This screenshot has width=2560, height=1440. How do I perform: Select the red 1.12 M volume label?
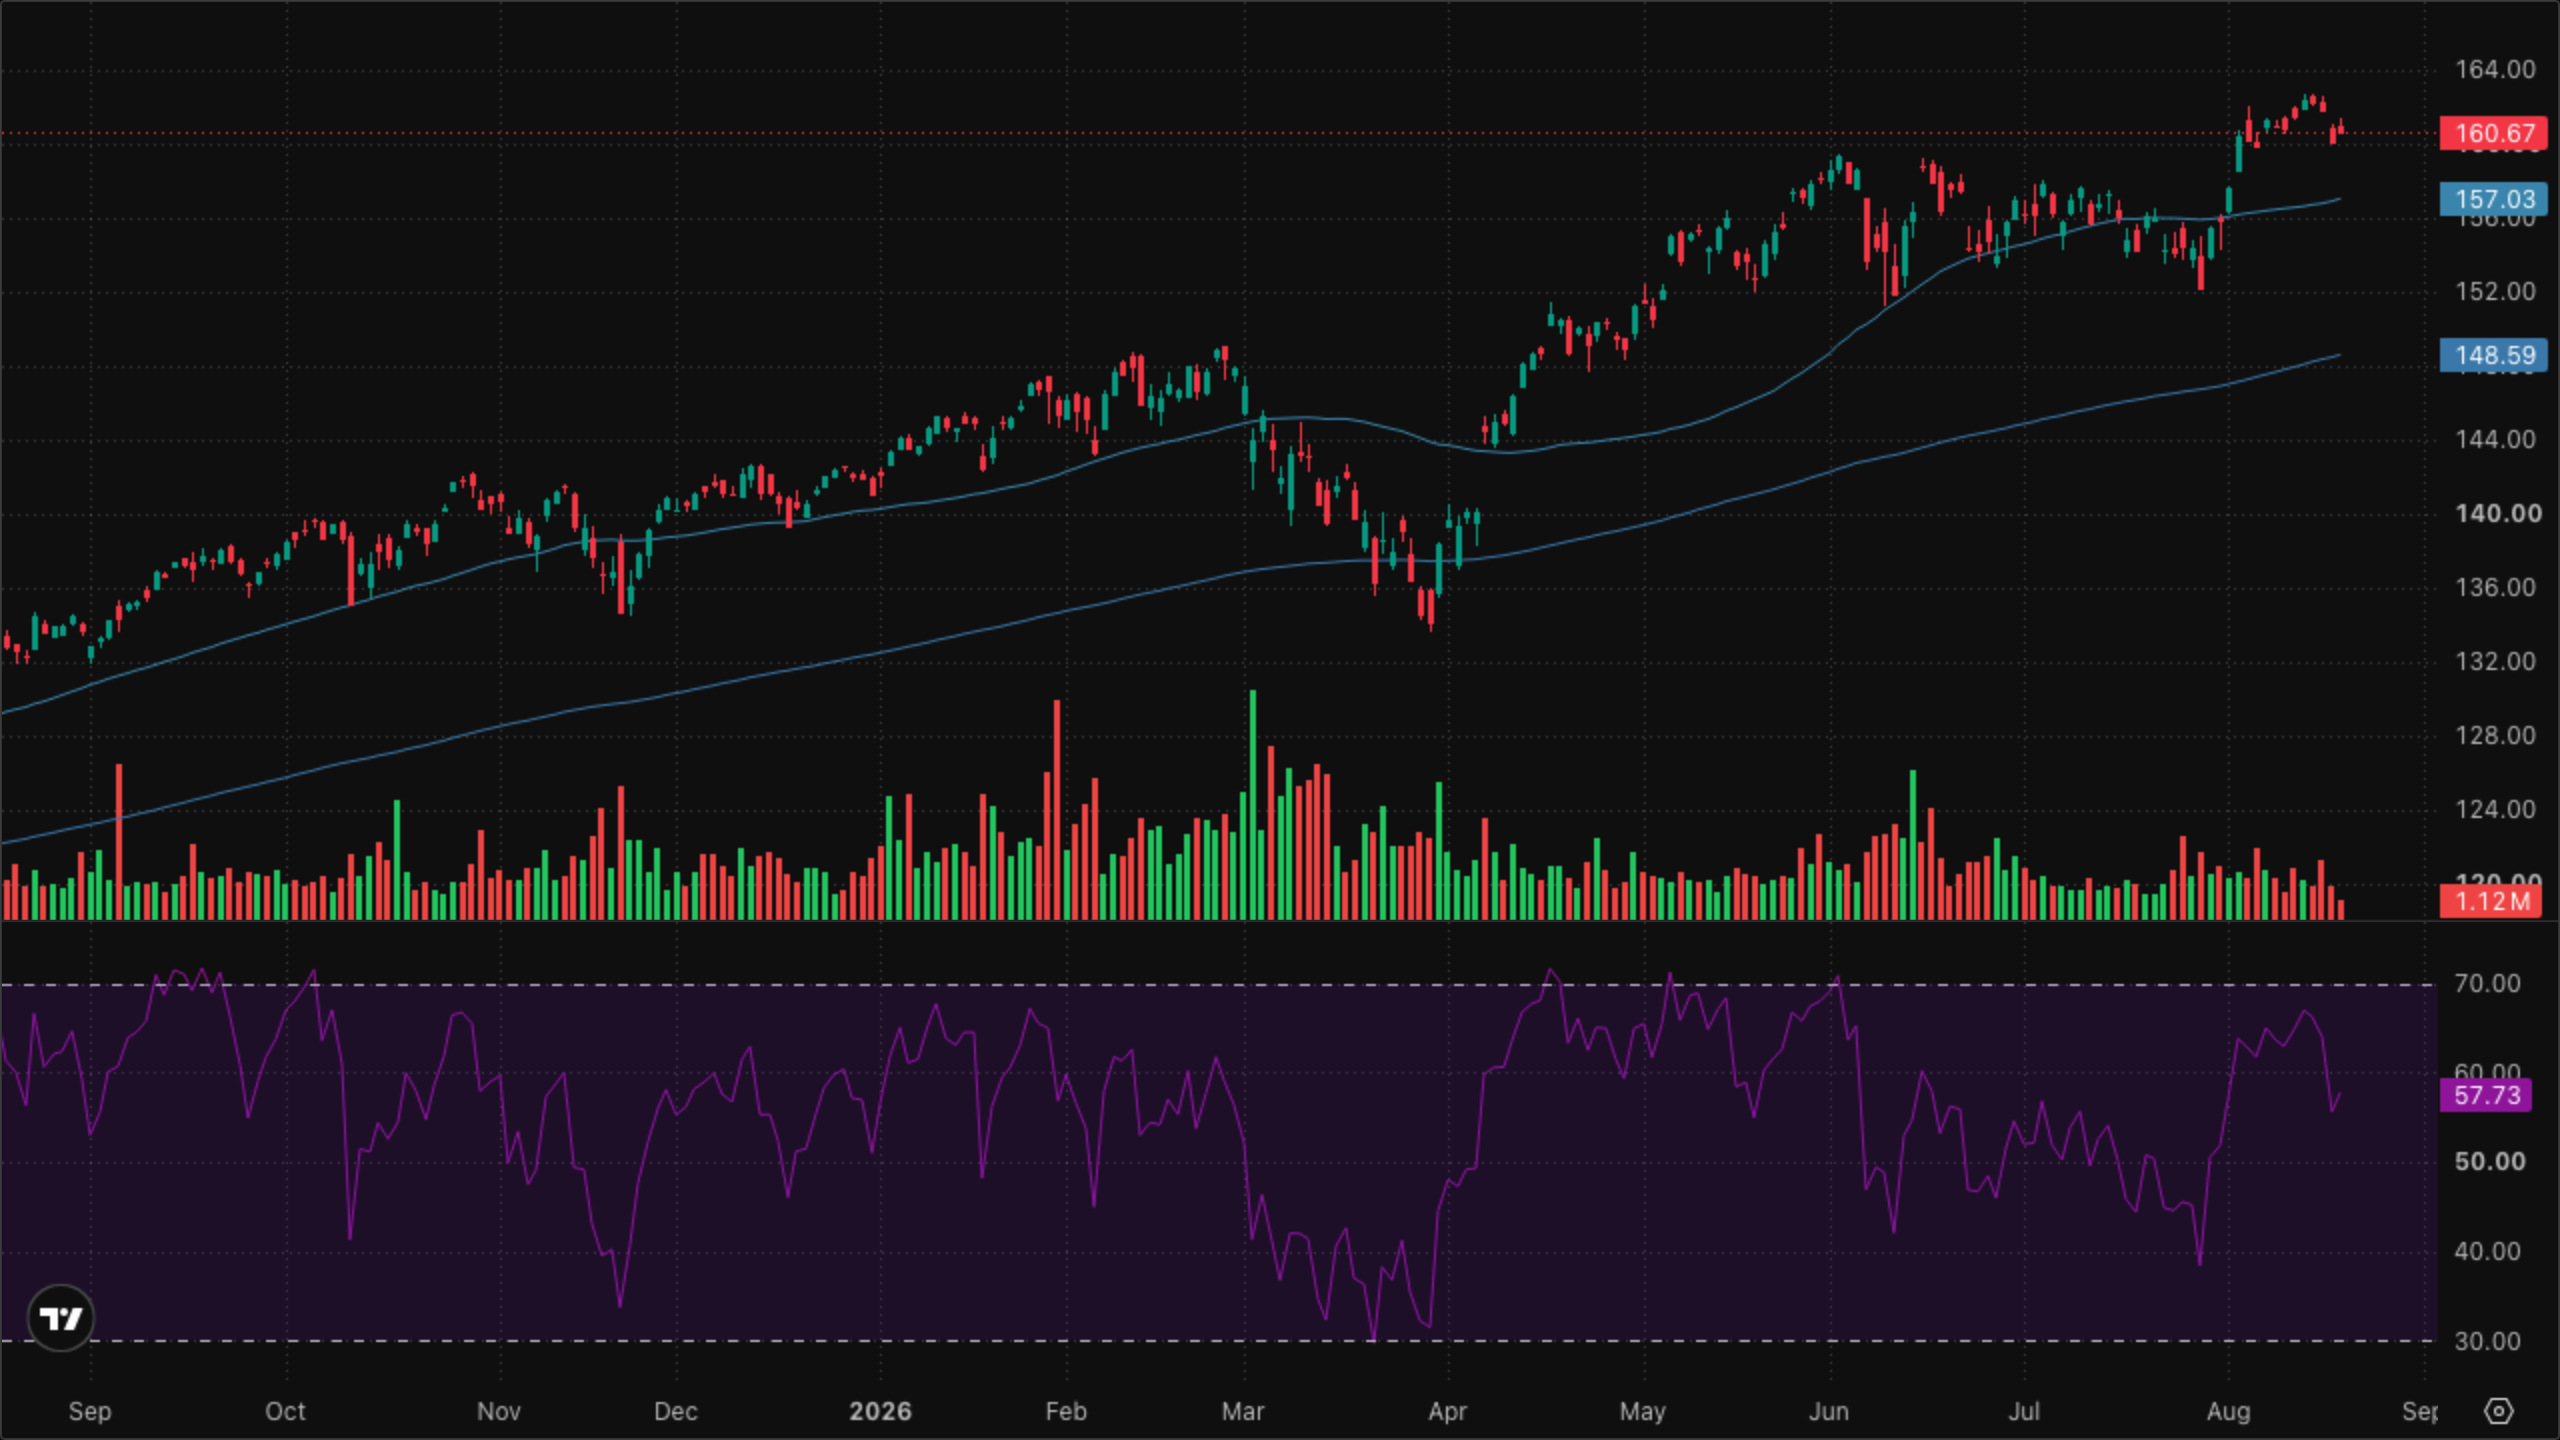coord(2490,901)
